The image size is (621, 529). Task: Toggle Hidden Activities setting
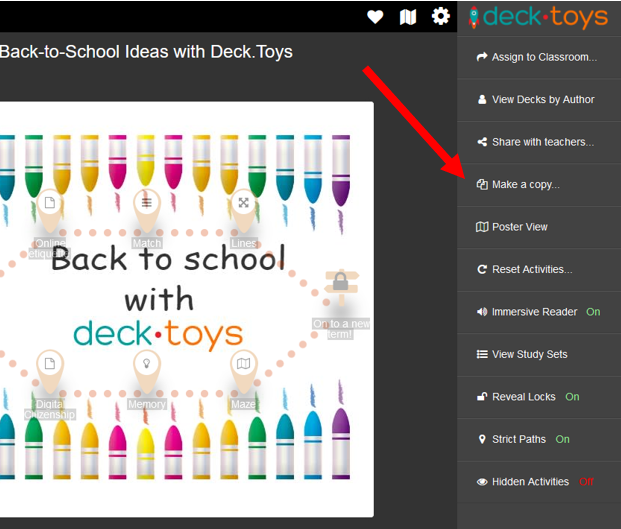click(539, 482)
